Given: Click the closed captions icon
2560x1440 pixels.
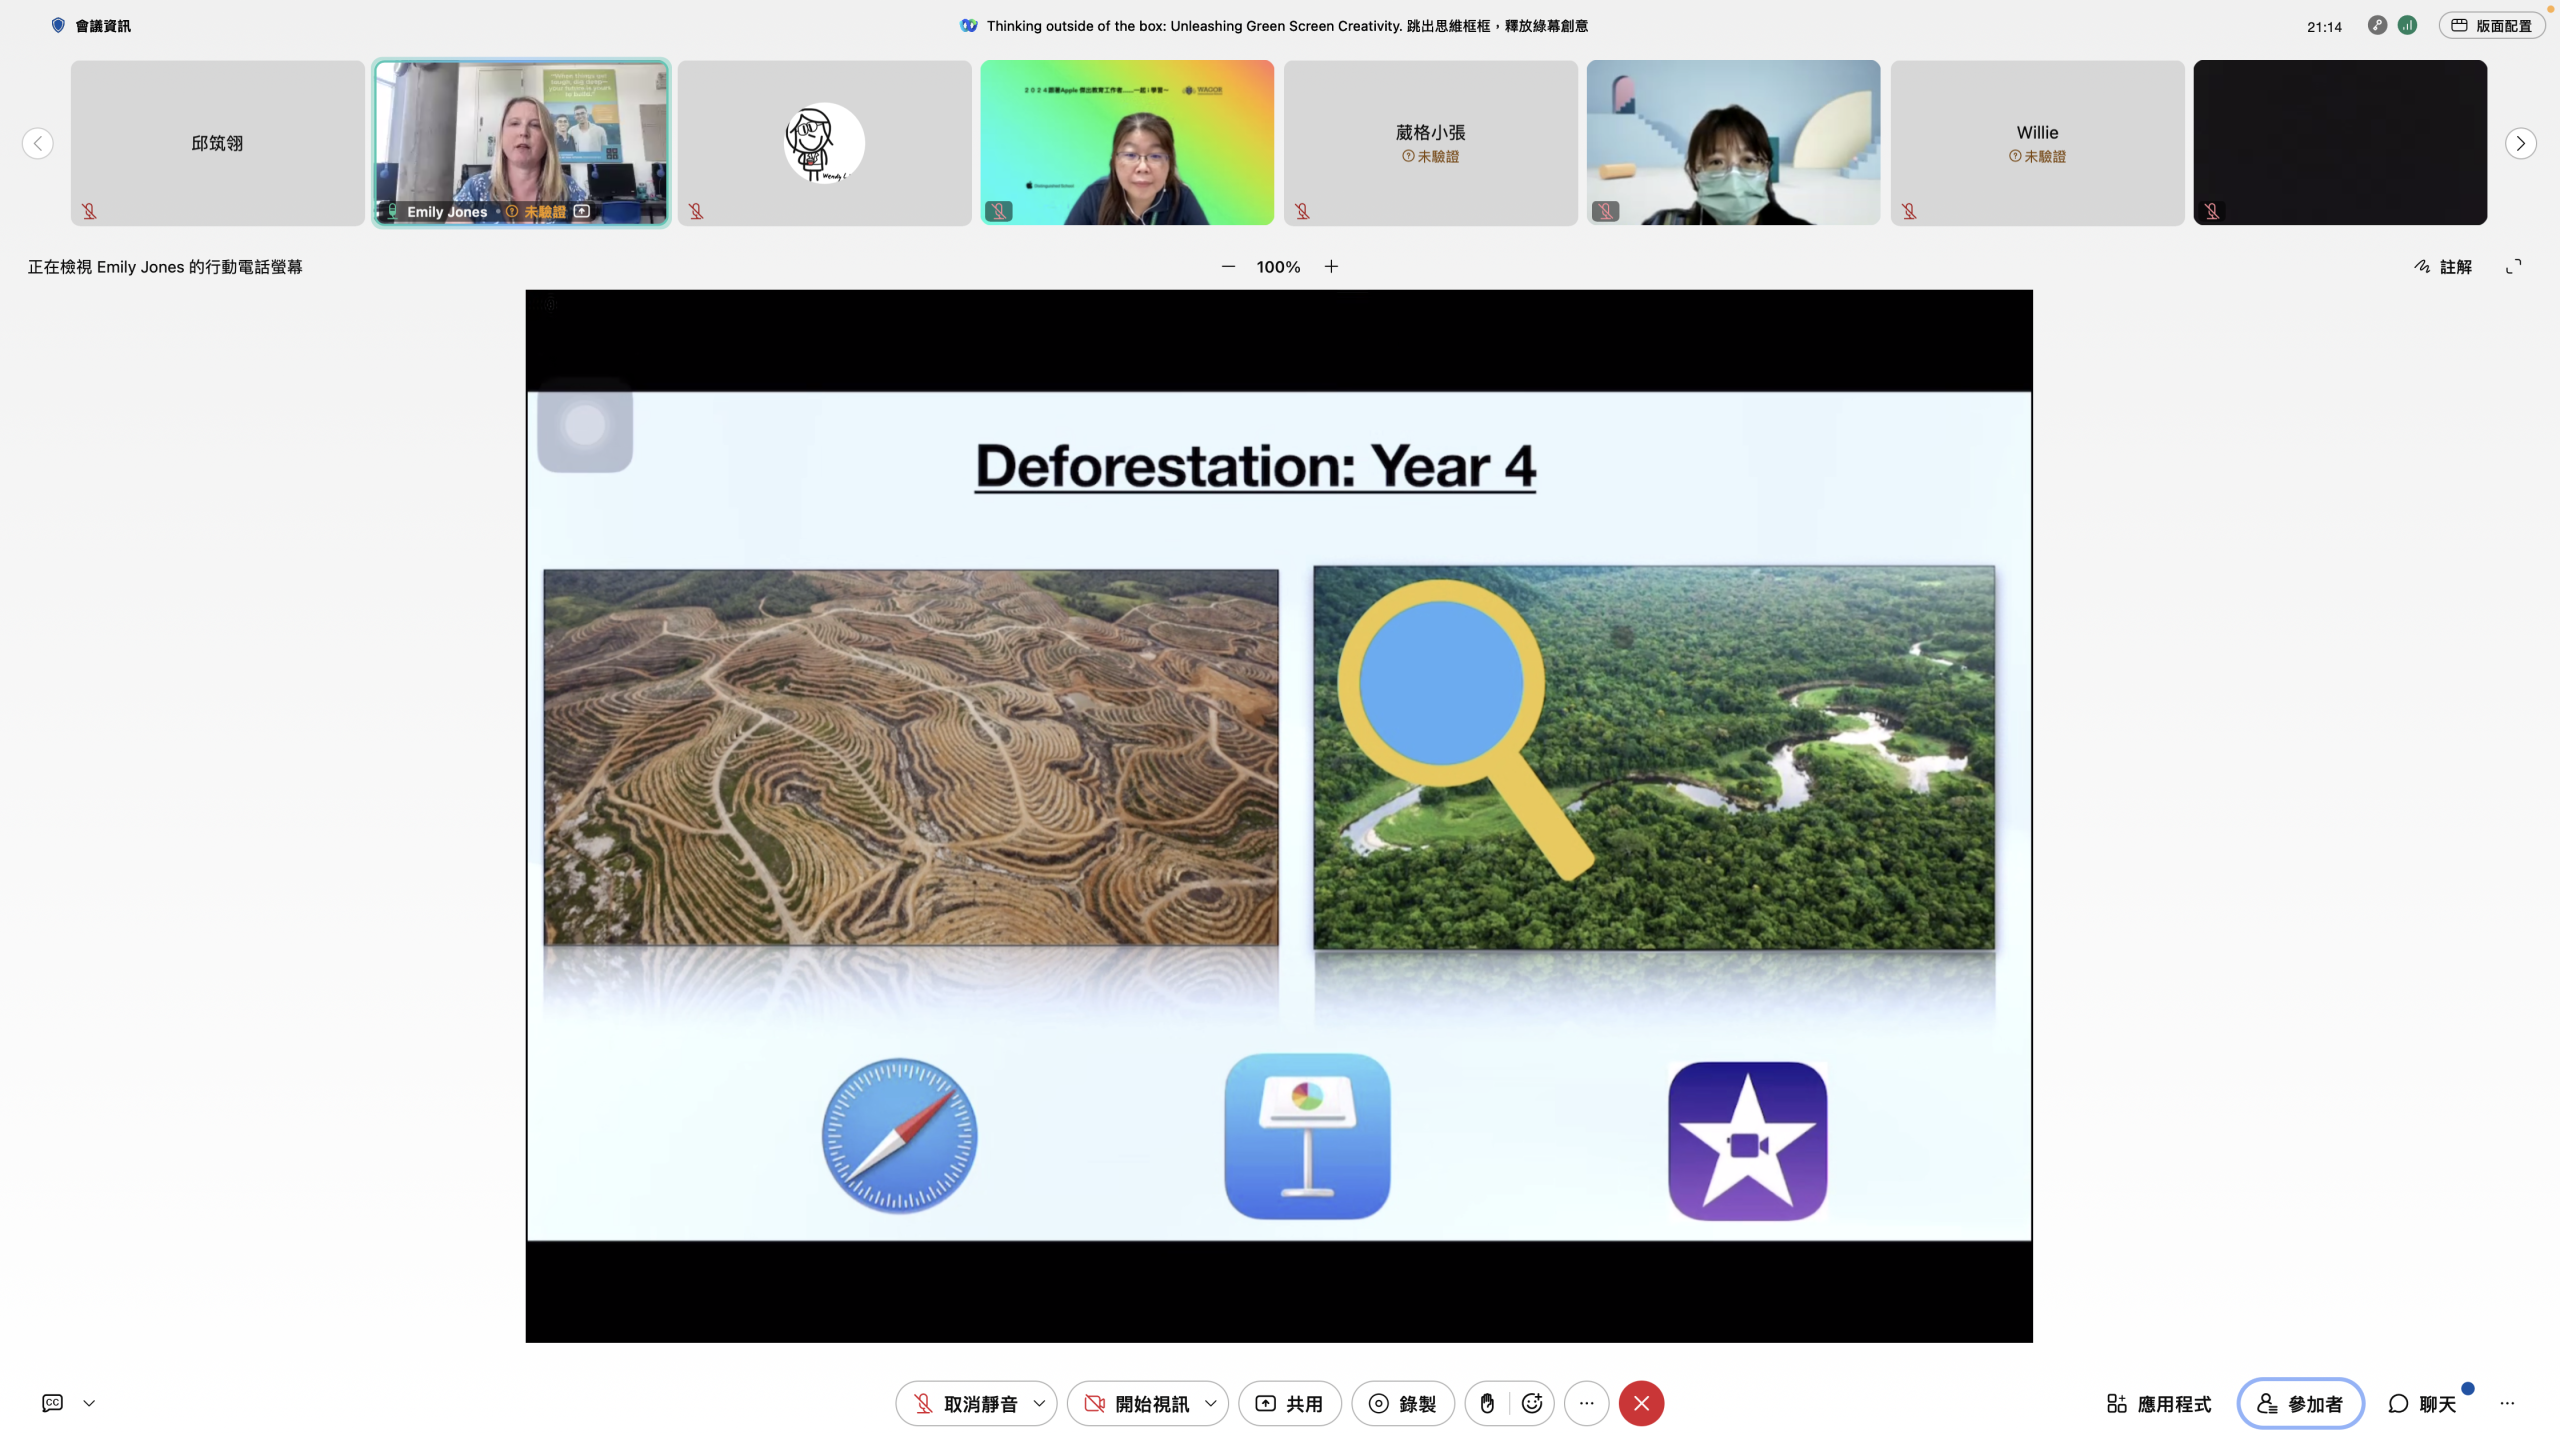Looking at the screenshot, I should (x=53, y=1403).
